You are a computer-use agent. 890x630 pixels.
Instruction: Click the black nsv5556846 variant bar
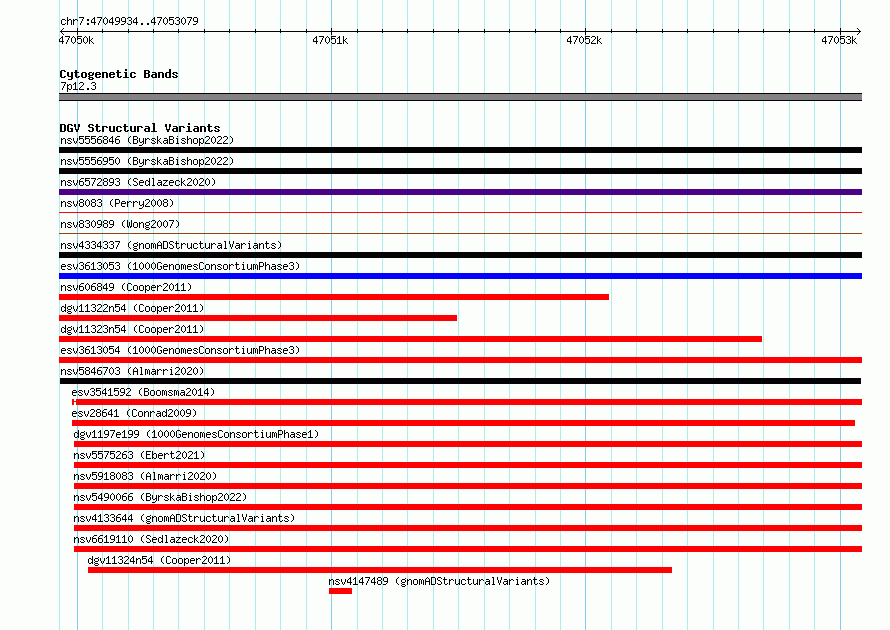point(460,150)
